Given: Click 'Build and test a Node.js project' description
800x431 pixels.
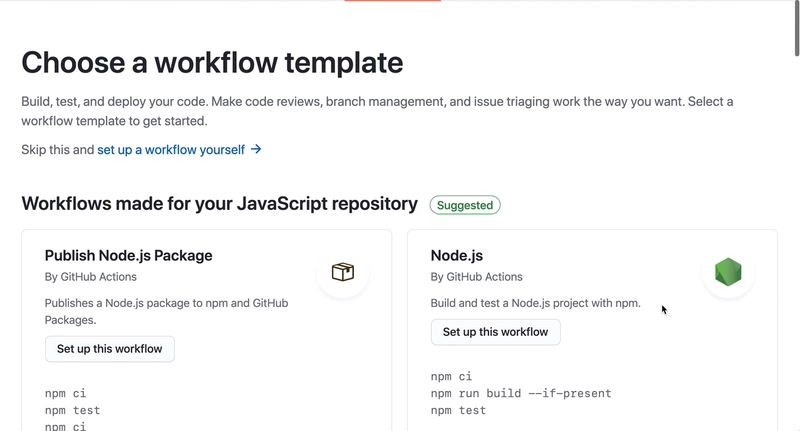Looking at the screenshot, I should click(x=535, y=304).
